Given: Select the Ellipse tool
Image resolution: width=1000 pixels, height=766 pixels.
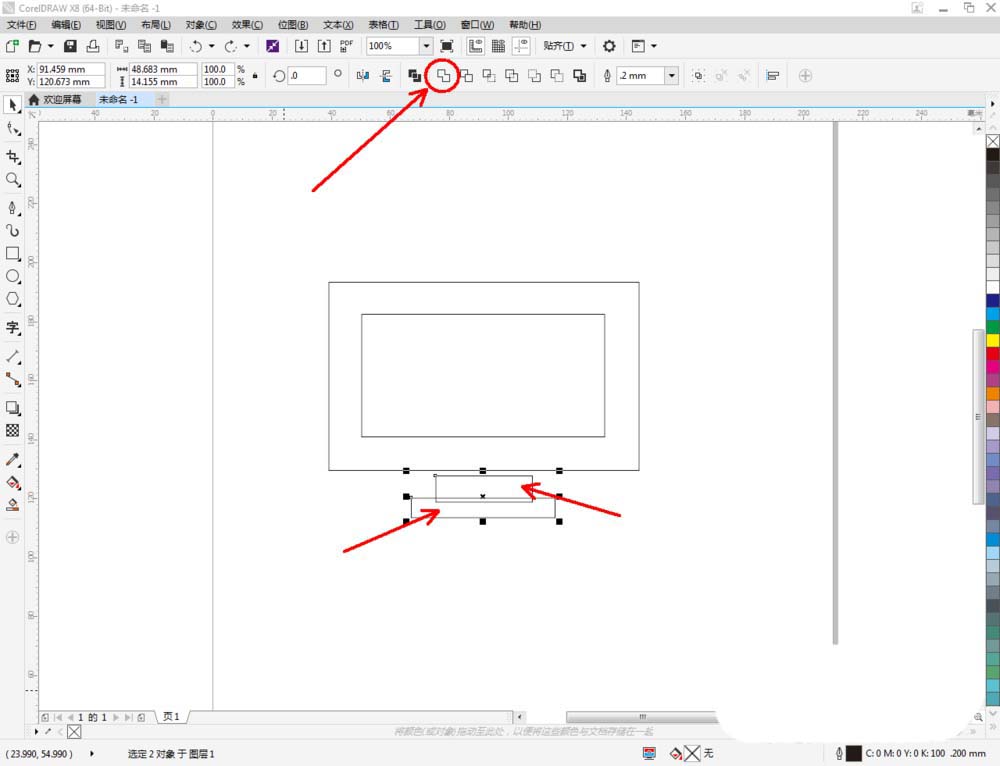Looking at the screenshot, I should 13,276.
